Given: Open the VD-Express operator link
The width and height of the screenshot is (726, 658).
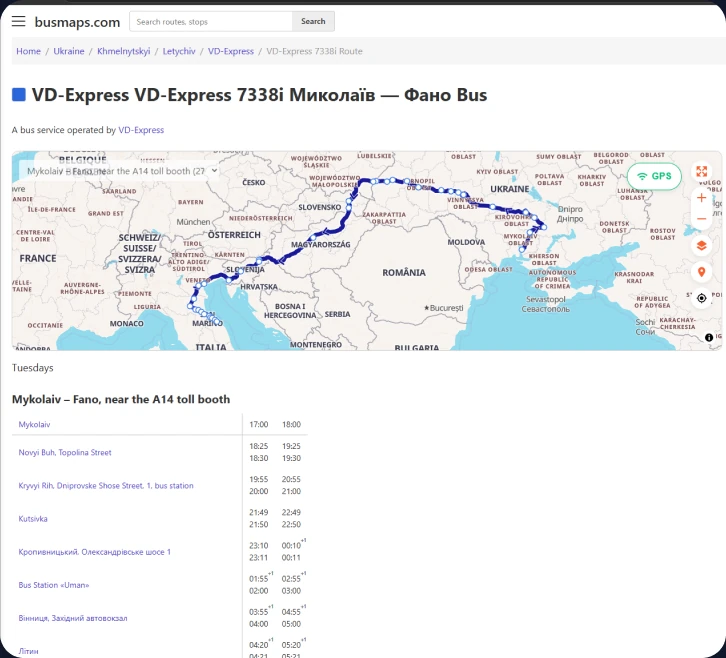Looking at the screenshot, I should click(x=141, y=130).
